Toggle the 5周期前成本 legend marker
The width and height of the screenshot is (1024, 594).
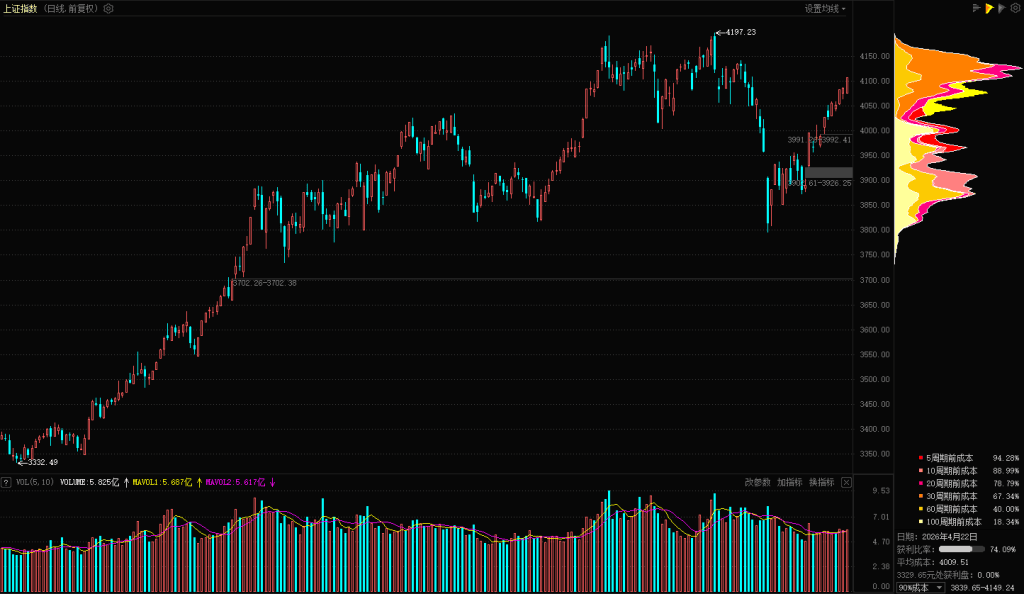[x=921, y=457]
